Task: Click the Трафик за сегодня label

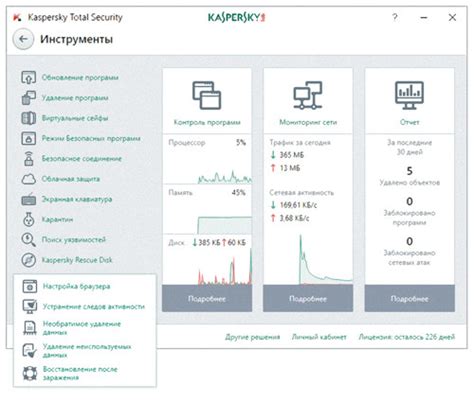Action: pyautogui.click(x=300, y=143)
